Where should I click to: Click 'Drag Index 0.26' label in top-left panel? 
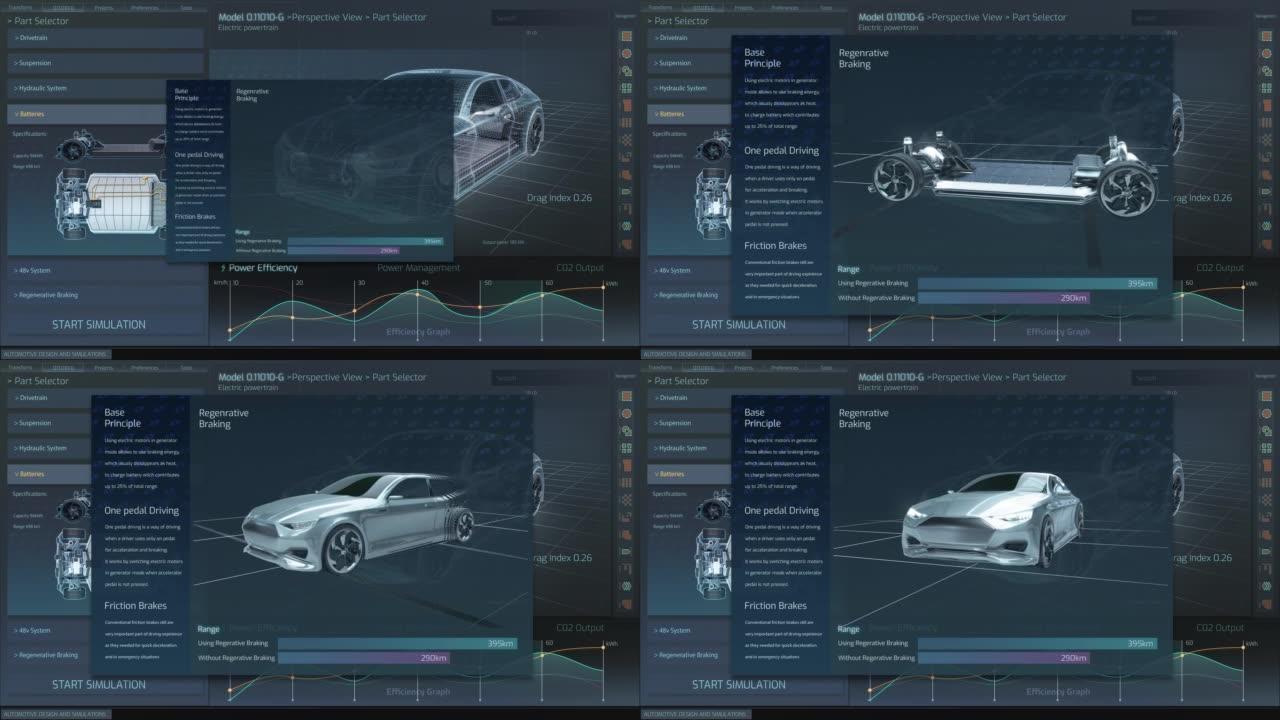click(x=559, y=198)
